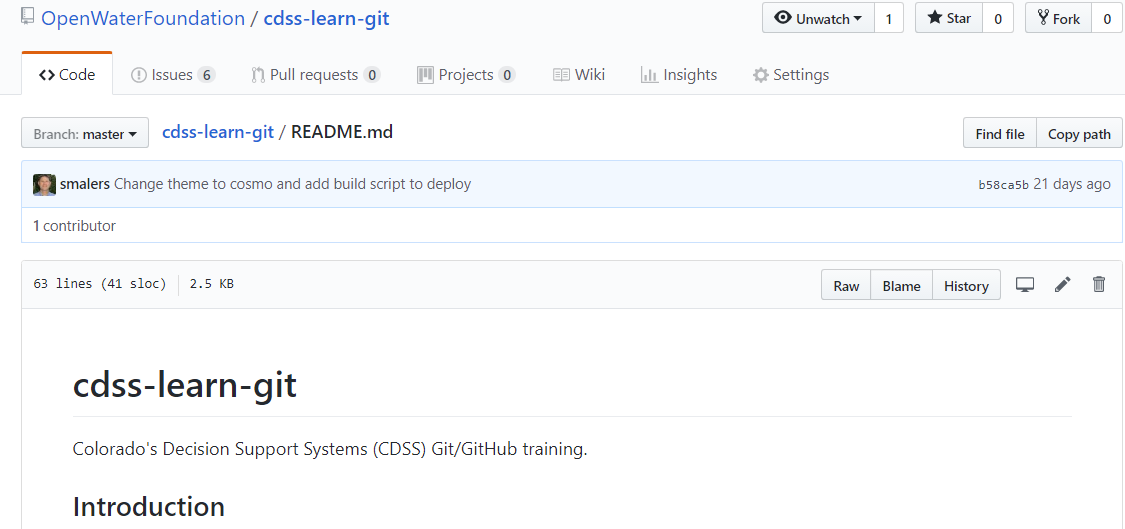The height and width of the screenshot is (529, 1125).
Task: Click the Pull requests count badge 0
Action: coord(372,75)
